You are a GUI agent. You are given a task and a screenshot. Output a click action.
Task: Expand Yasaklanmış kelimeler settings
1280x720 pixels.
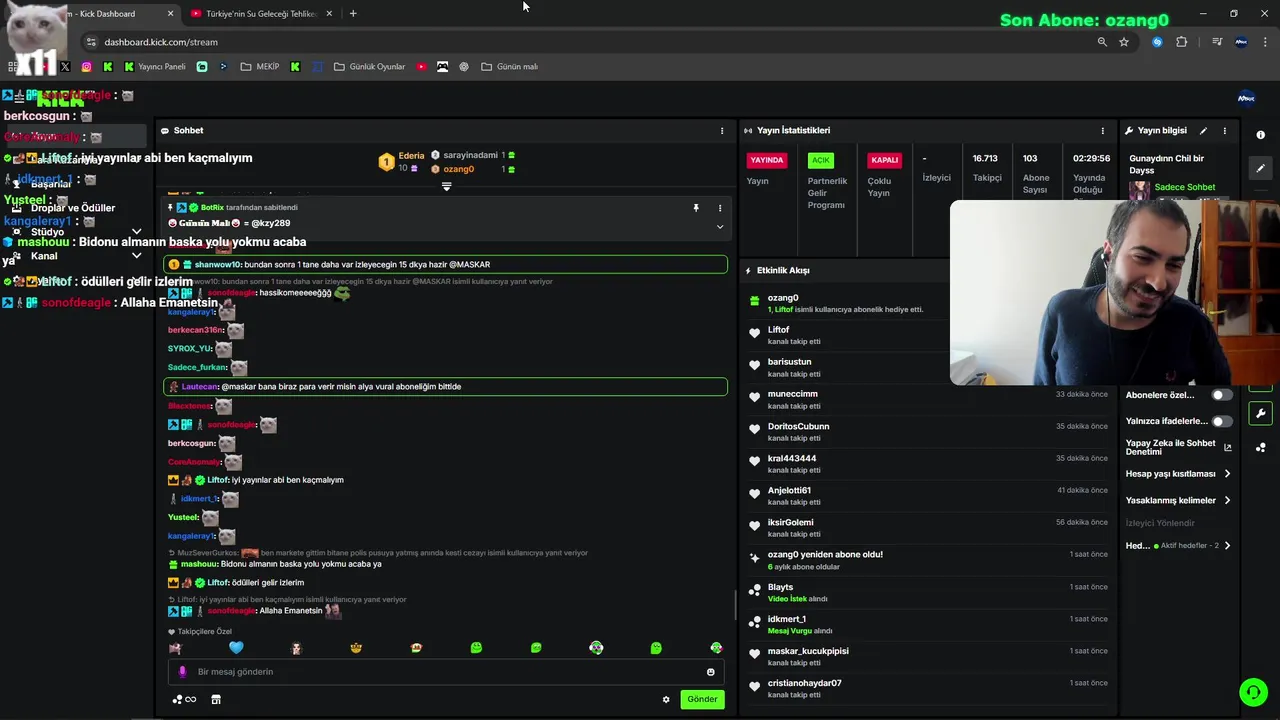(1179, 500)
